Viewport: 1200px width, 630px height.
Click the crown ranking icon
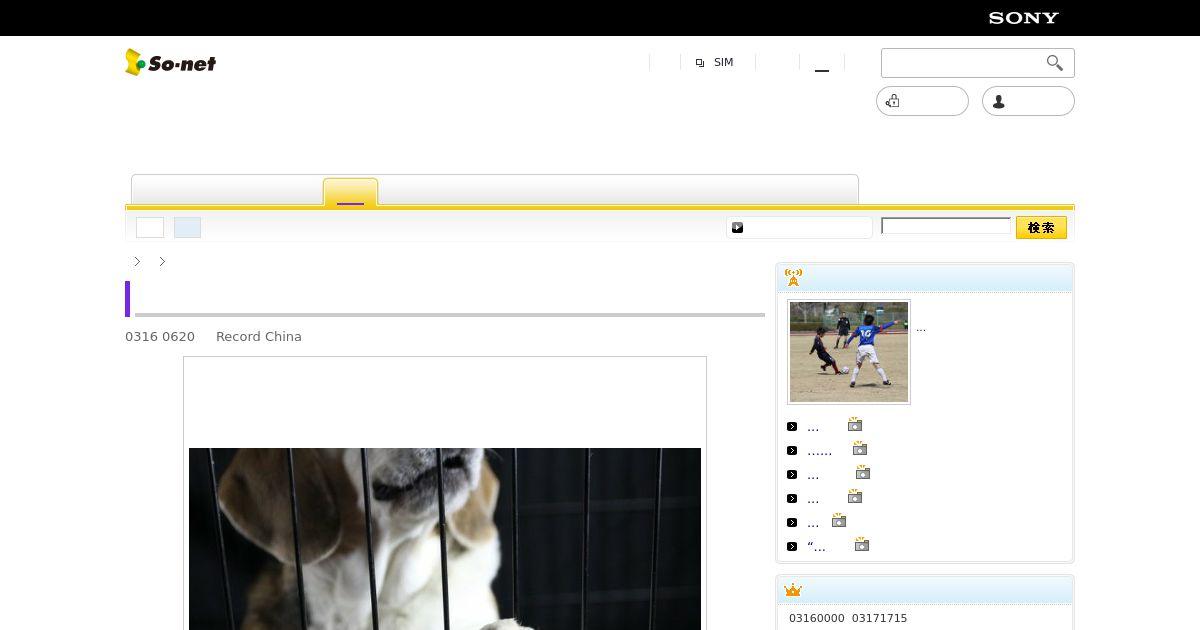tap(793, 590)
